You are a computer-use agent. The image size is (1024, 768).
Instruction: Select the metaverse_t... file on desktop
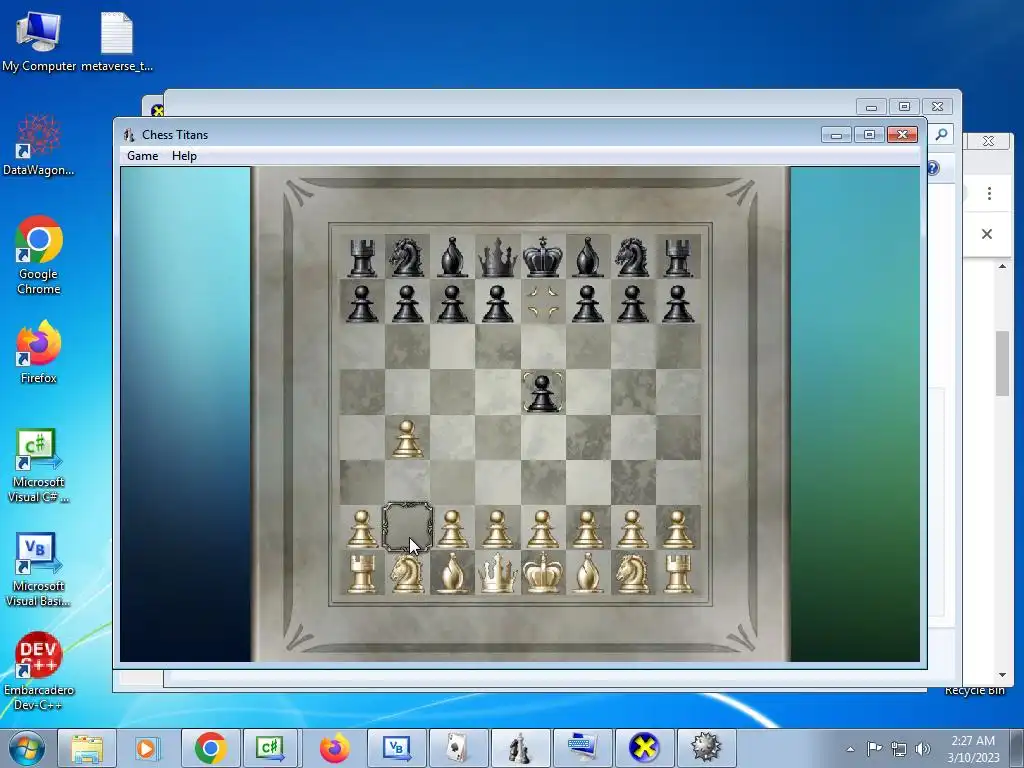[x=117, y=42]
